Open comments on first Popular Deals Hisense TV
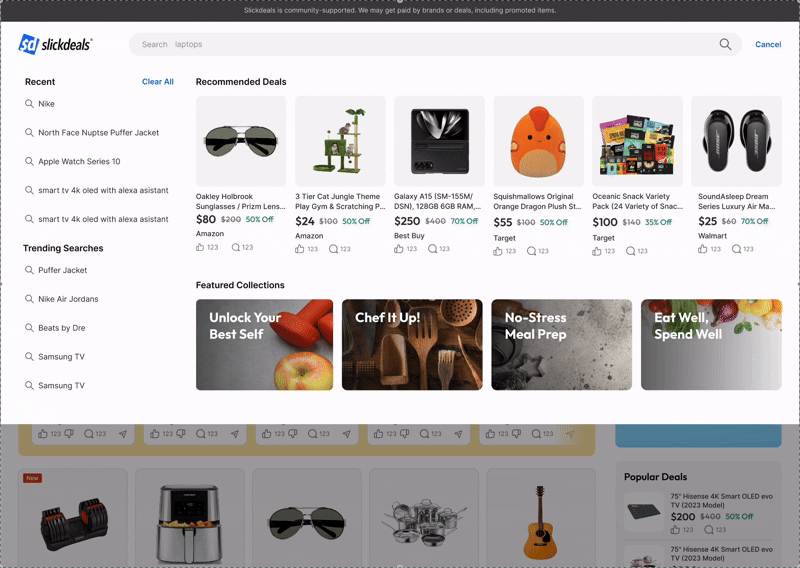Screen dimensions: 800x568 709,530
